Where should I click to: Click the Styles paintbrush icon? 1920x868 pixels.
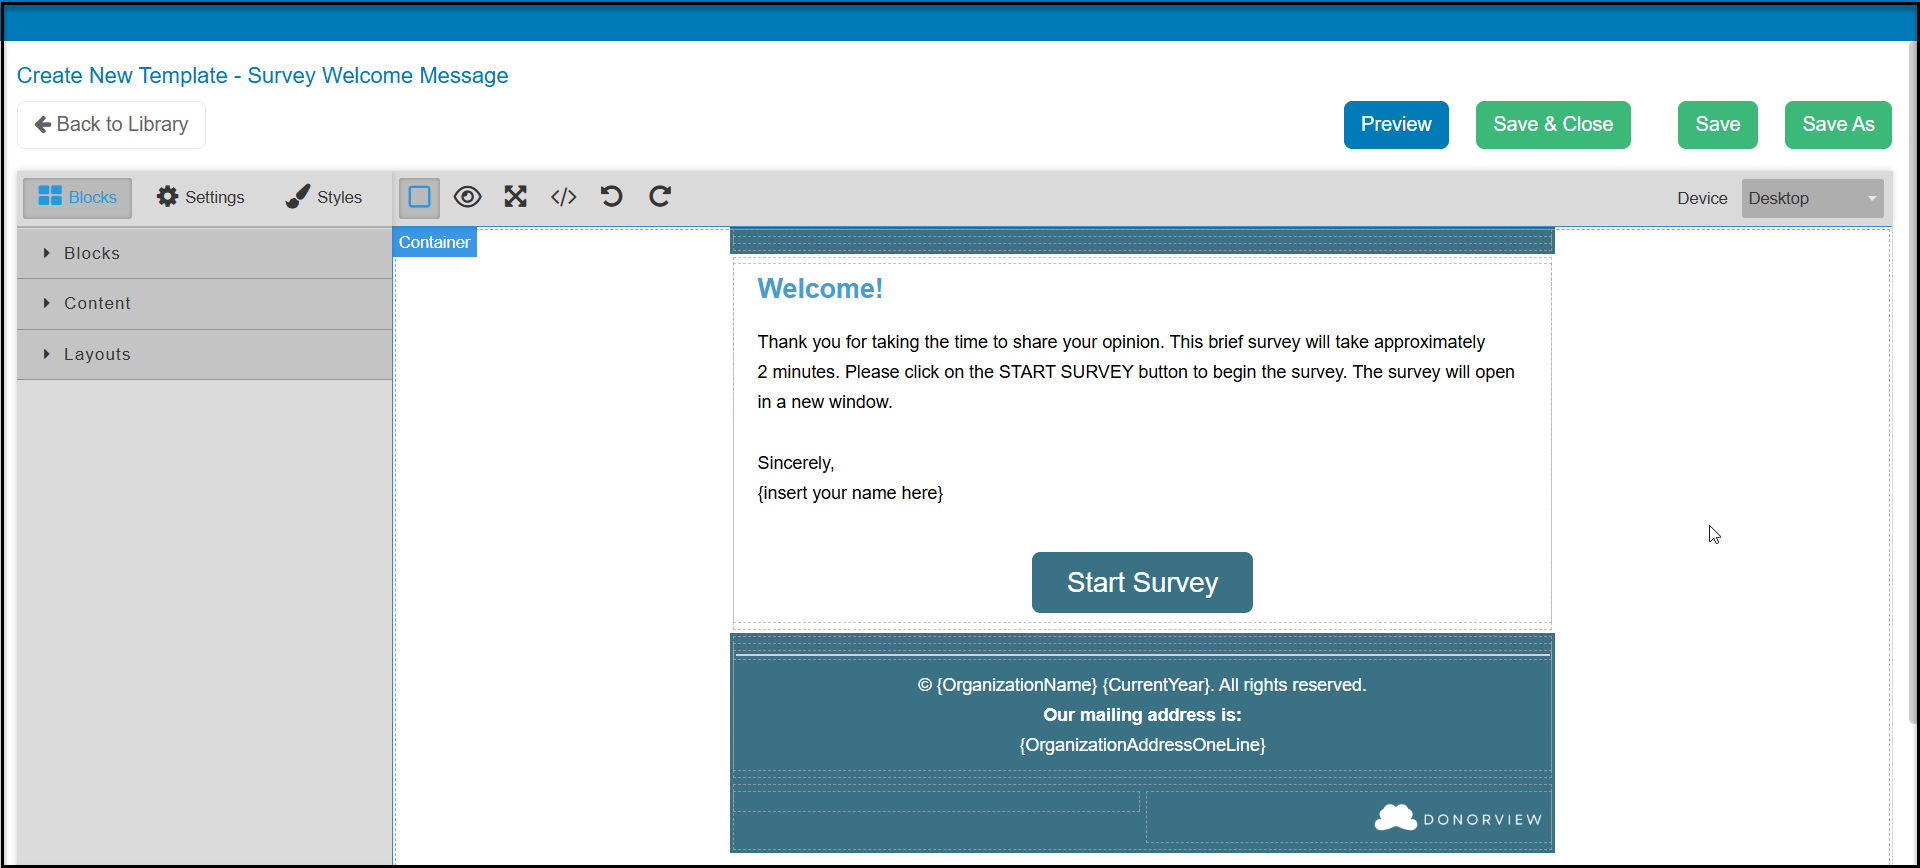click(297, 197)
